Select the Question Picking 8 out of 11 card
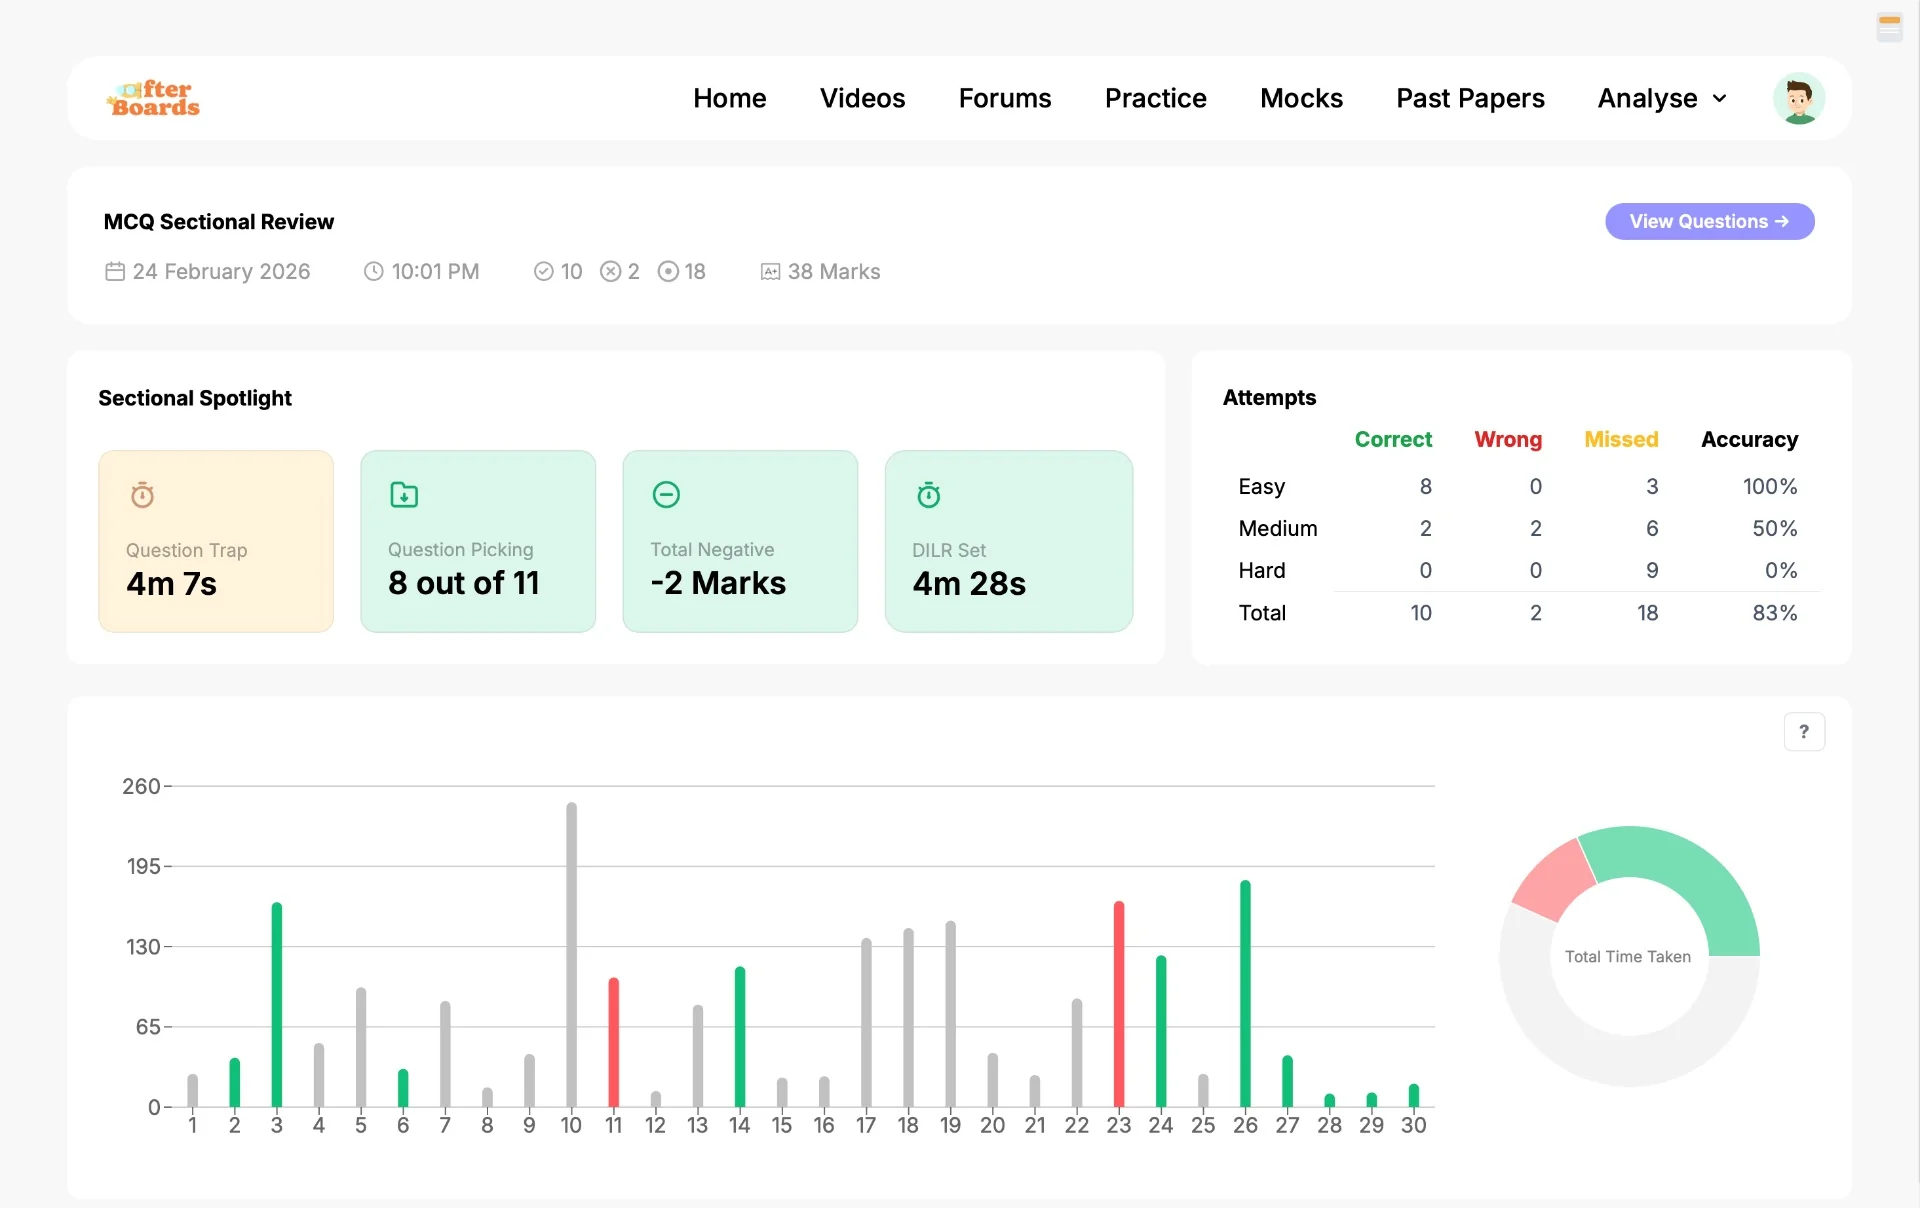 [x=478, y=541]
